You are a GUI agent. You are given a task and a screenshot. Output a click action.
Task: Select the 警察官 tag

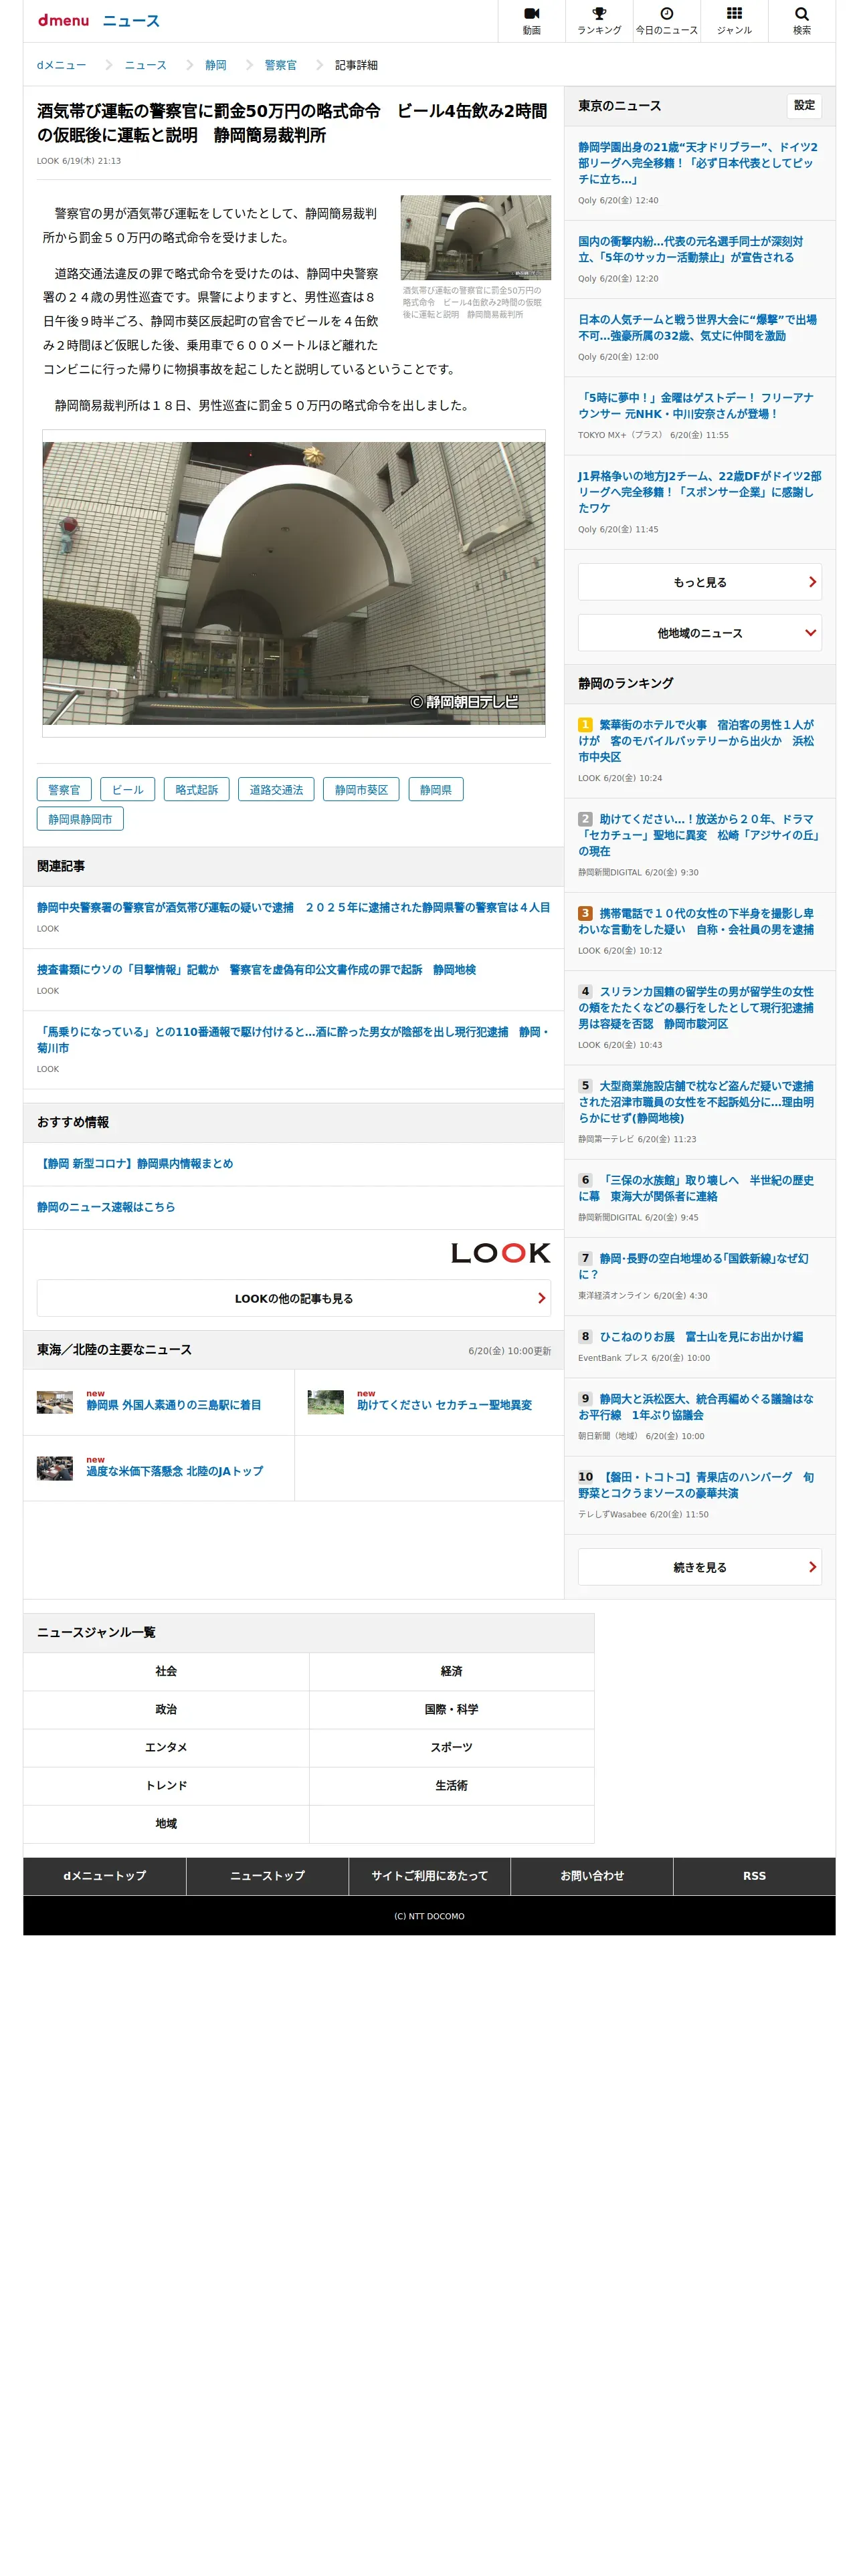pos(64,789)
